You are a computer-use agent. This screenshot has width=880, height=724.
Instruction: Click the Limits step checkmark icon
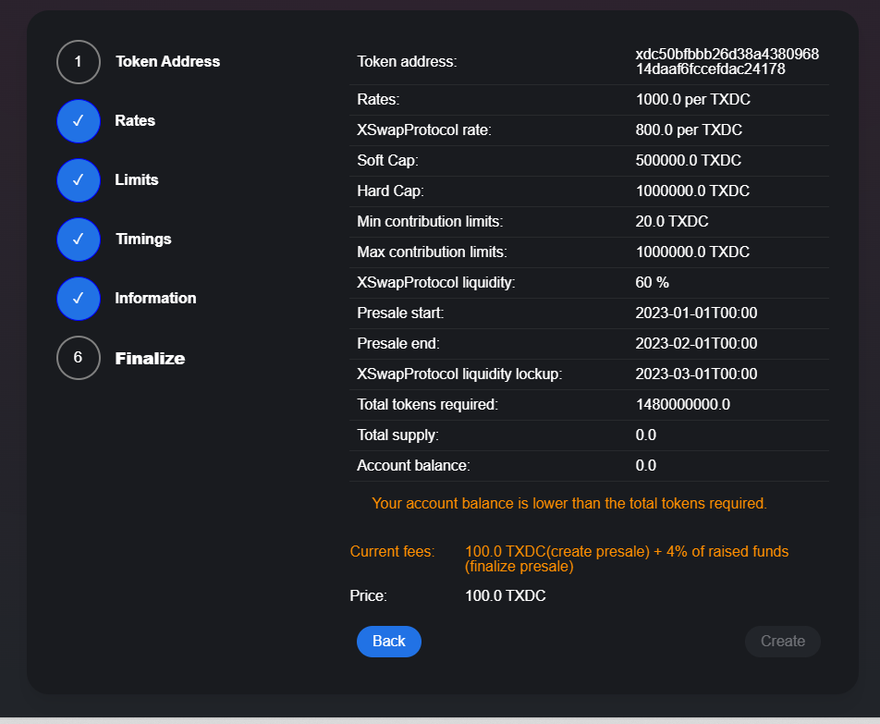click(x=78, y=180)
